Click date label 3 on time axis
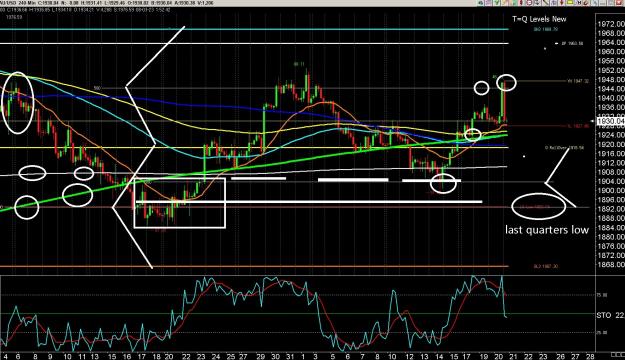625x360 pixels. click(x=315, y=356)
